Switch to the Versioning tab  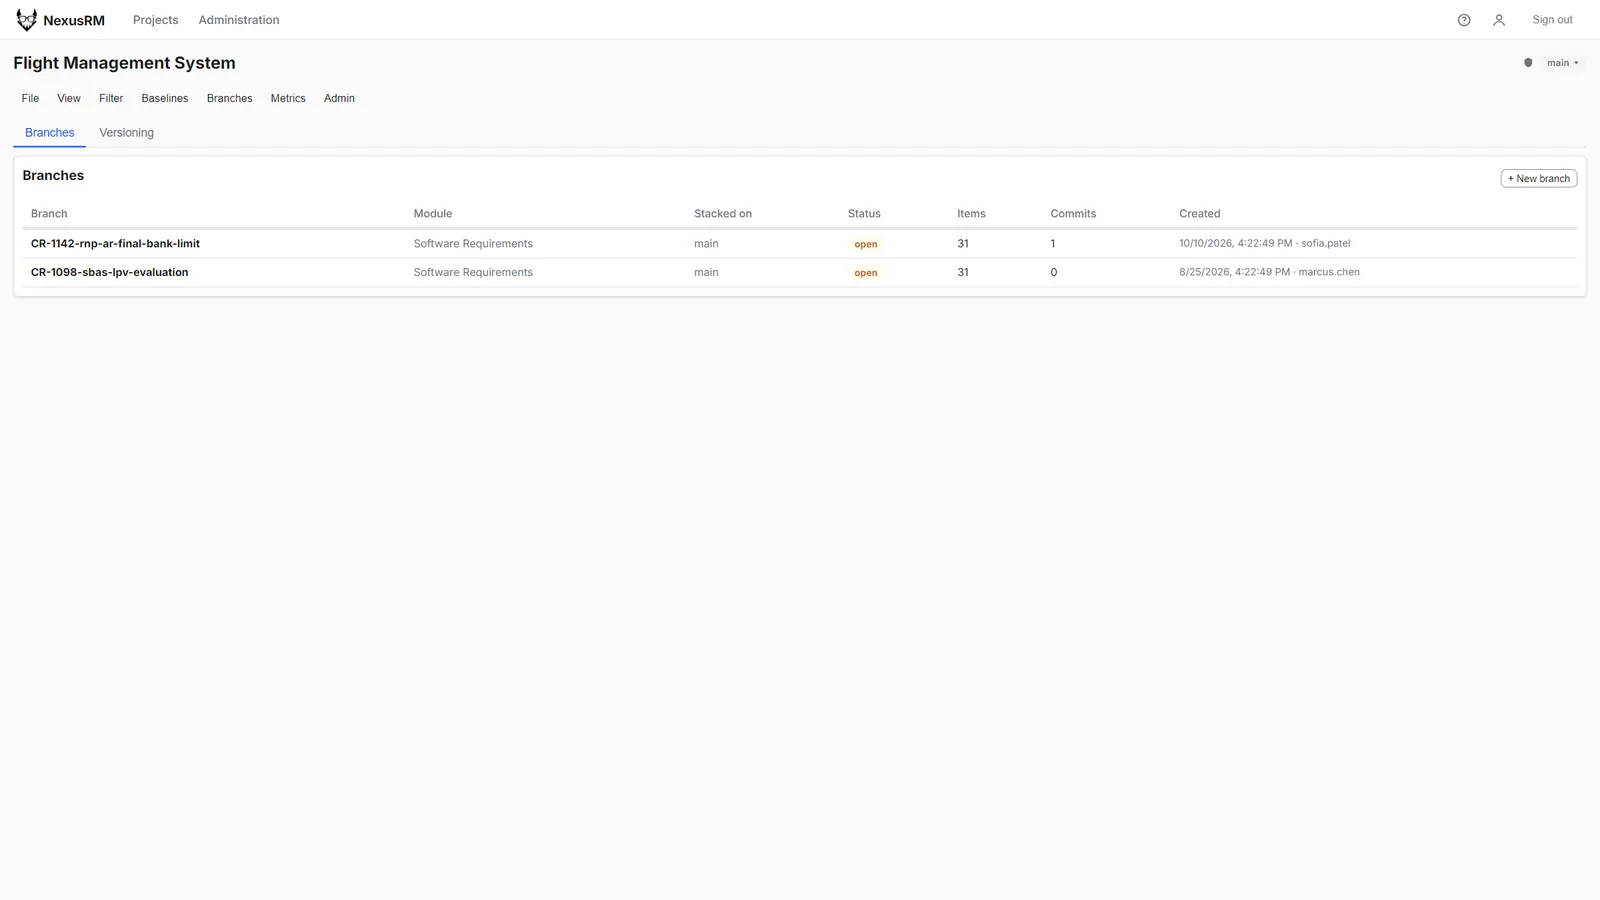126,133
